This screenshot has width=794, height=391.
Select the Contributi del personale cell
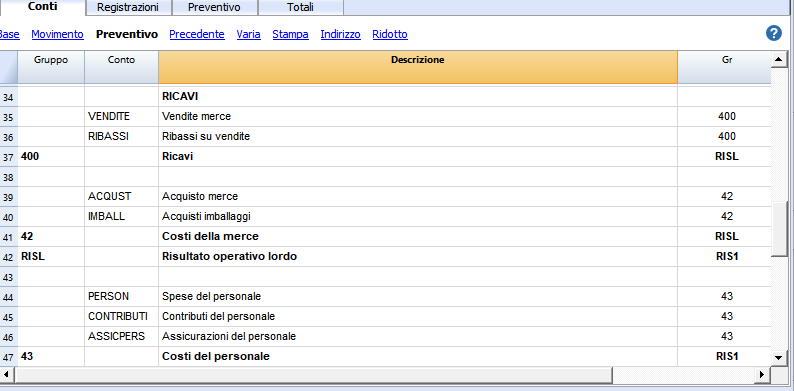point(418,317)
